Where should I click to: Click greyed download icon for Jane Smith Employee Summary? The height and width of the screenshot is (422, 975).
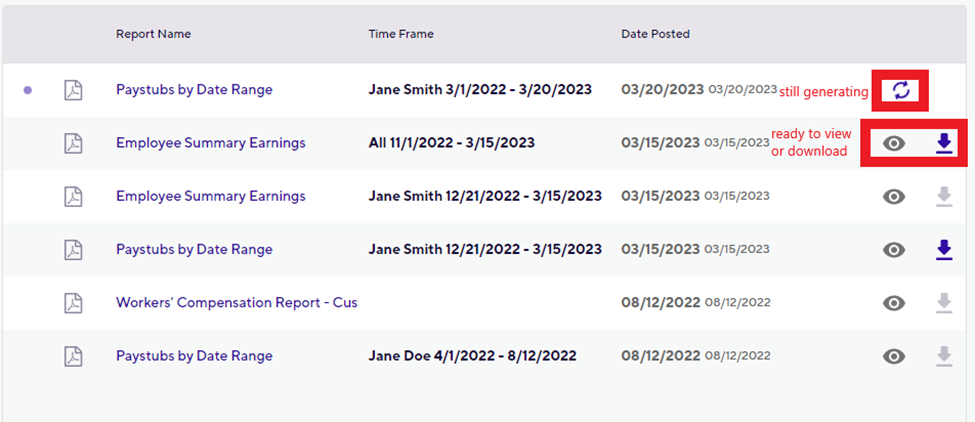[944, 197]
